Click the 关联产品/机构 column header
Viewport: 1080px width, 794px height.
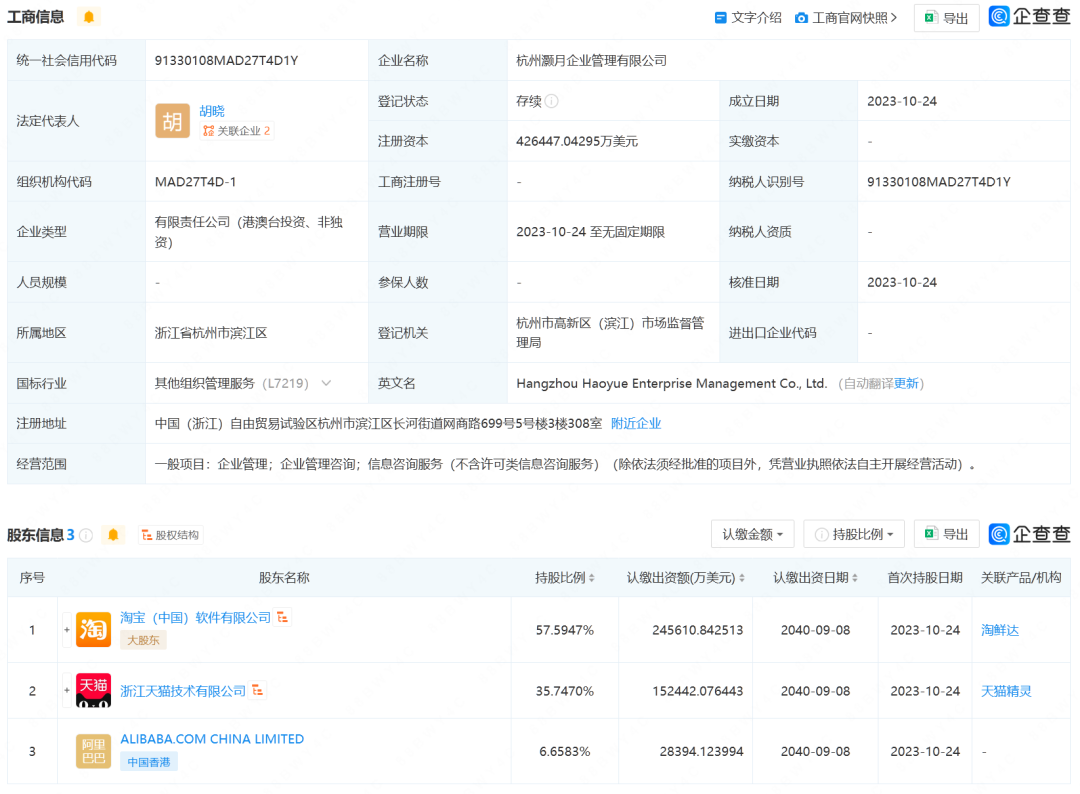(1021, 578)
